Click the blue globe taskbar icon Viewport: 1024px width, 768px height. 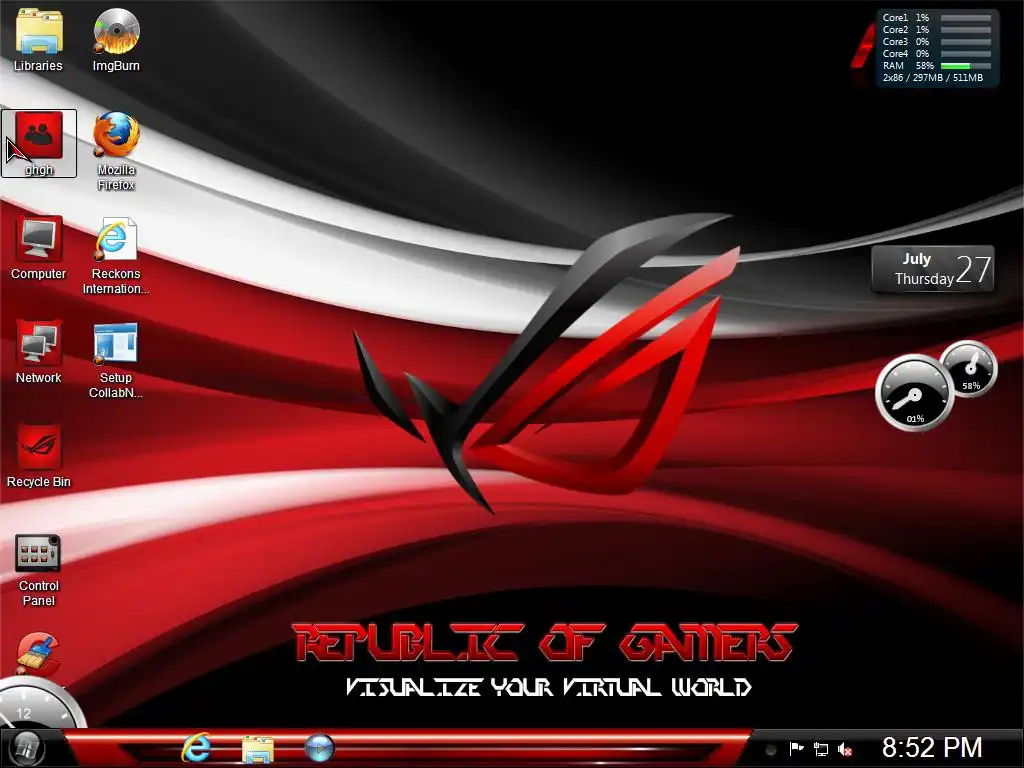[x=319, y=748]
